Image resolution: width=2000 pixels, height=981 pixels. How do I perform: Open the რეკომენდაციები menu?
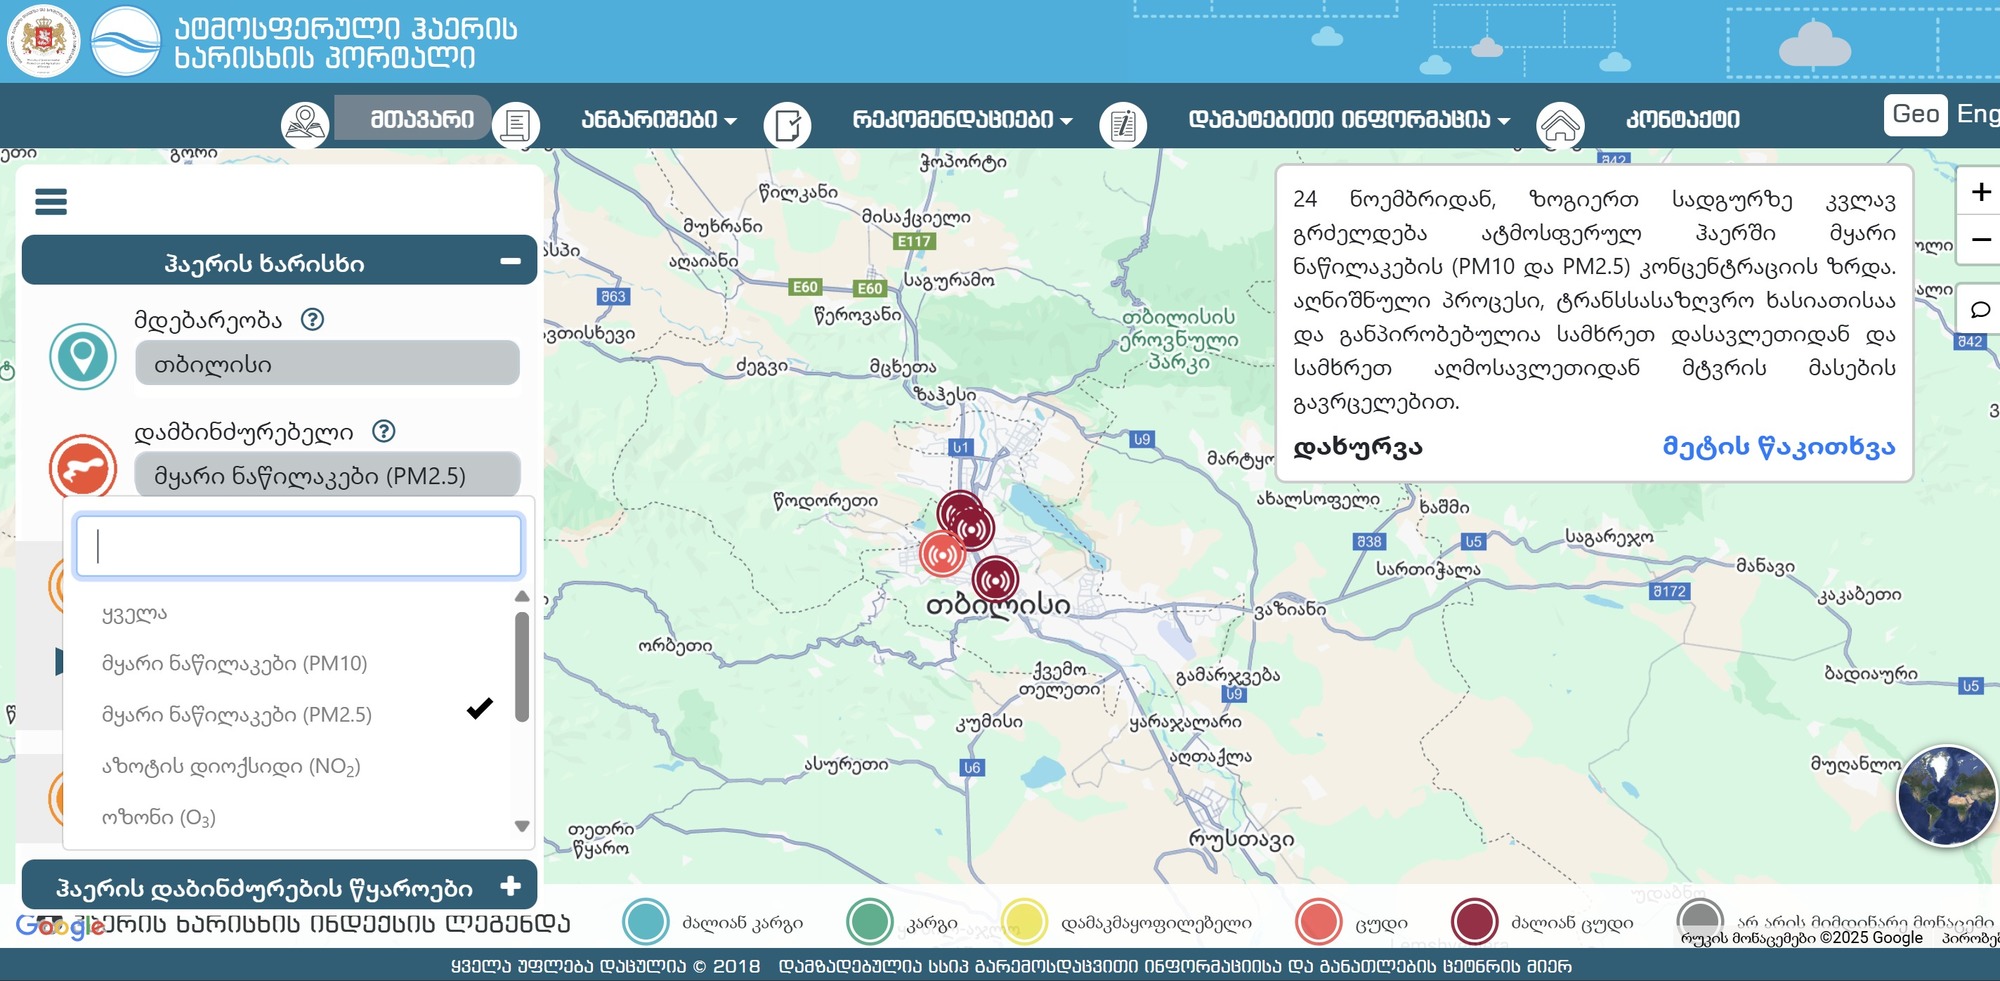[x=961, y=120]
